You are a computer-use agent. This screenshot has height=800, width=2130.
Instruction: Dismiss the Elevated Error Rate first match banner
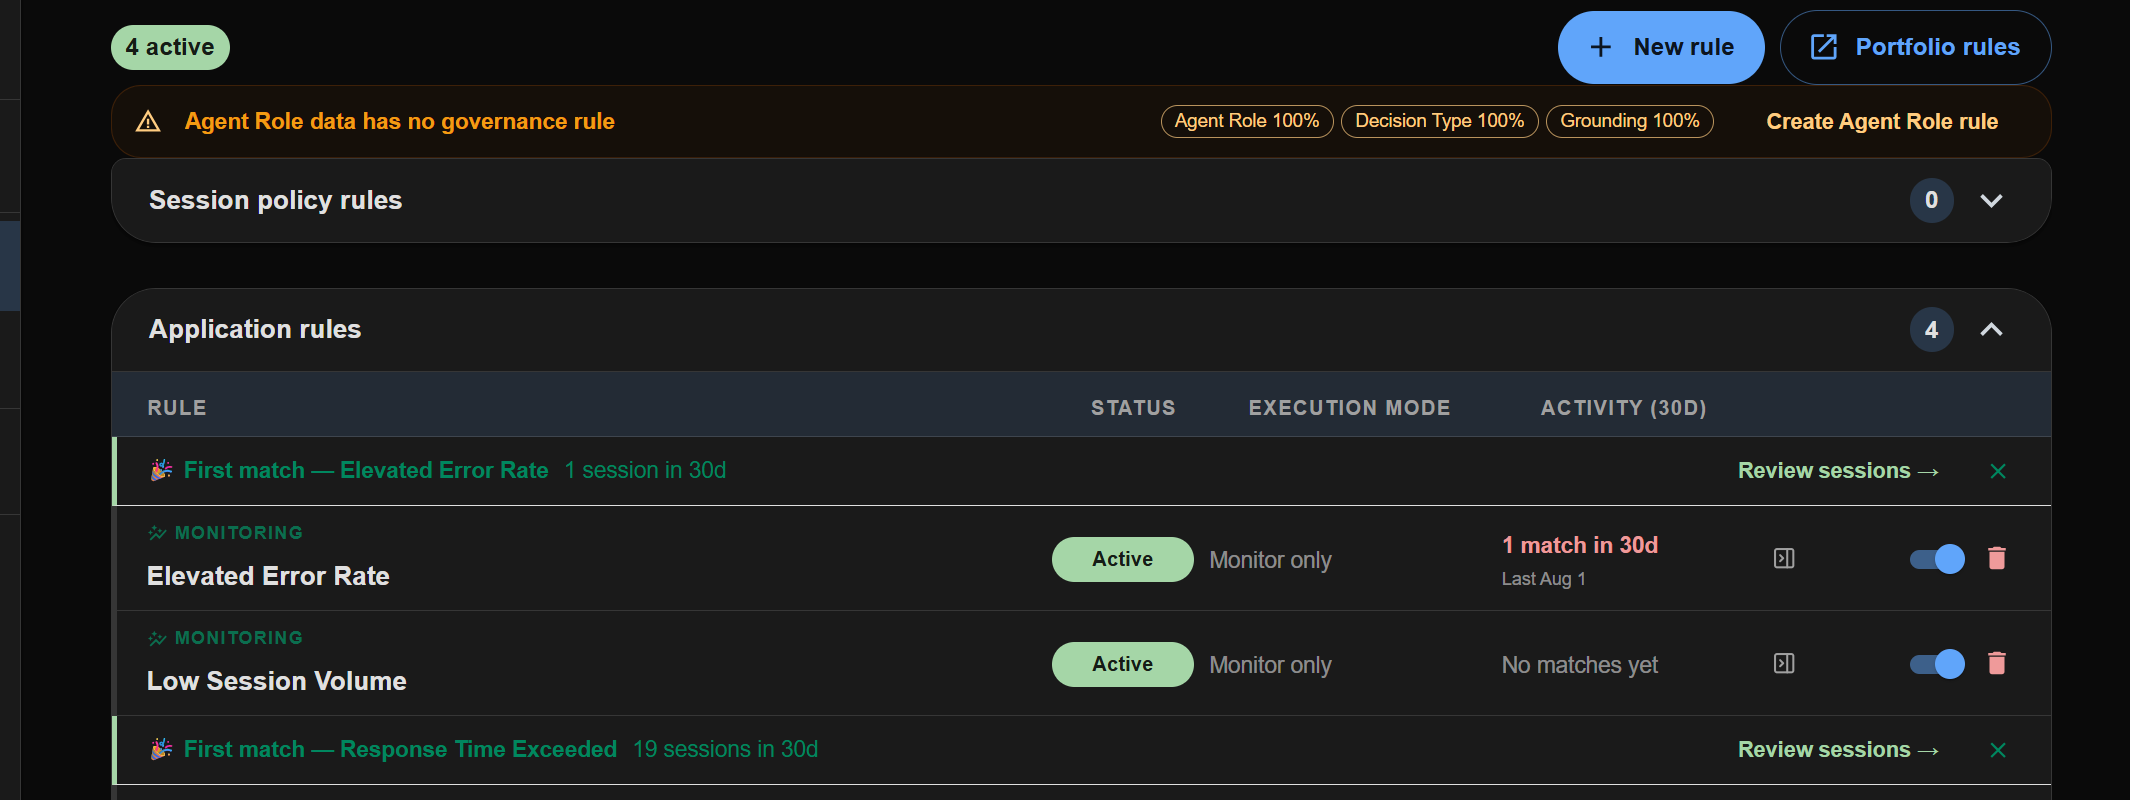click(x=1998, y=471)
